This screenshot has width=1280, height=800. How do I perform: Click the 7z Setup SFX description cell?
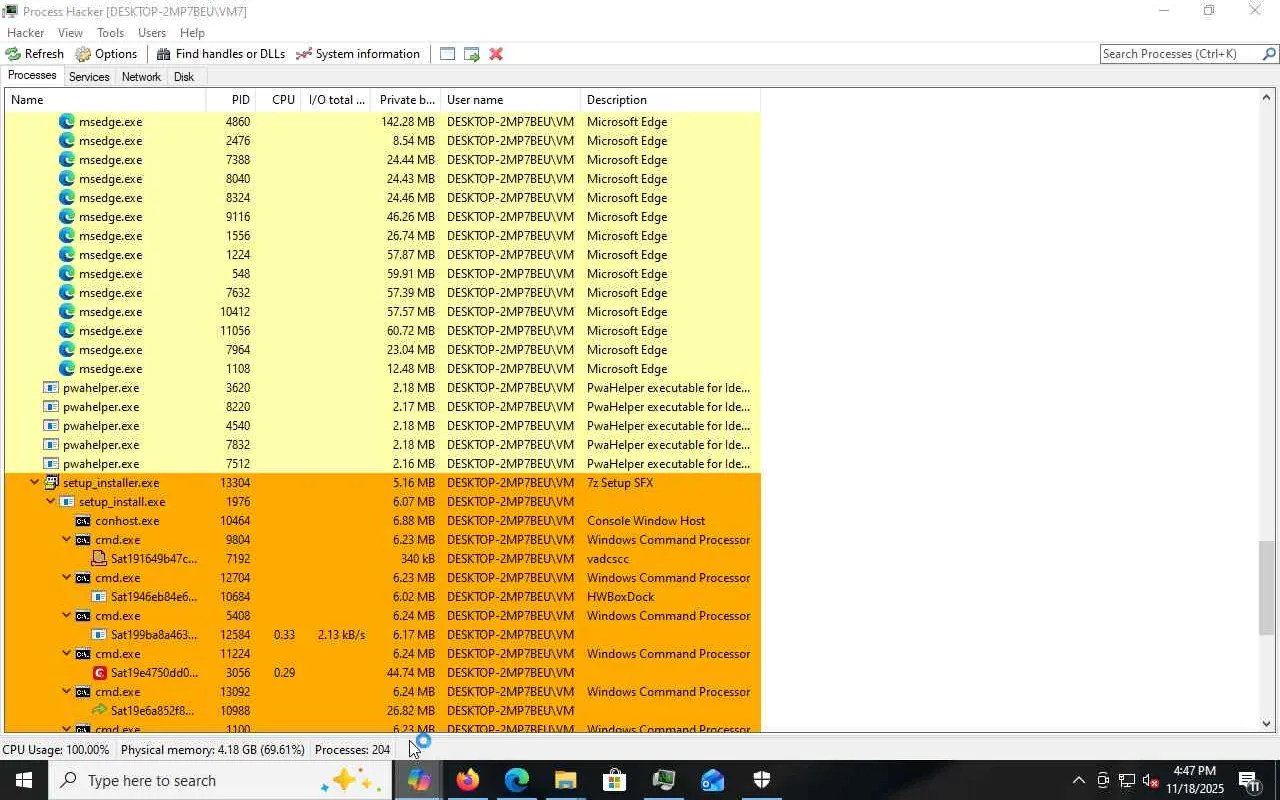click(620, 483)
